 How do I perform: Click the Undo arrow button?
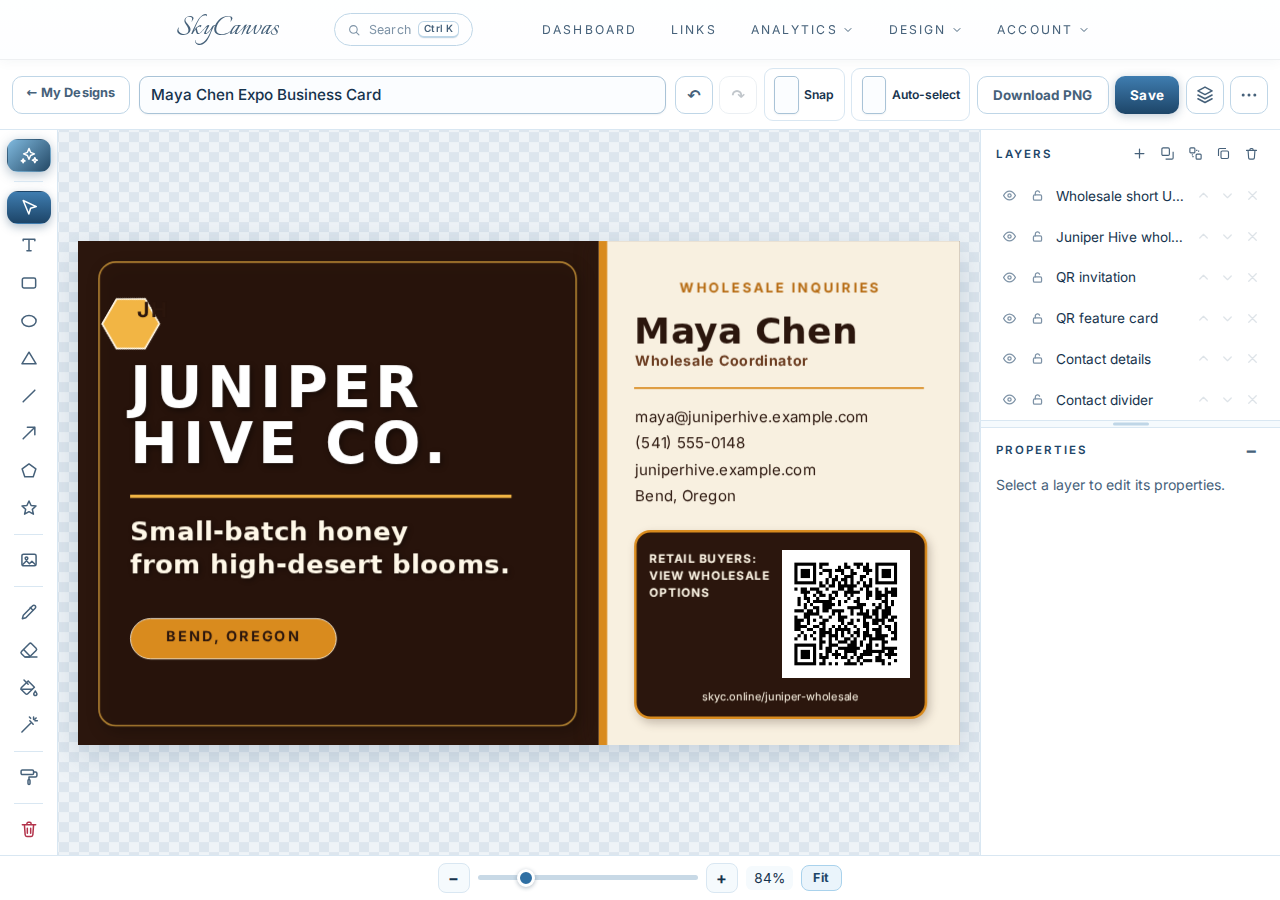coord(694,95)
